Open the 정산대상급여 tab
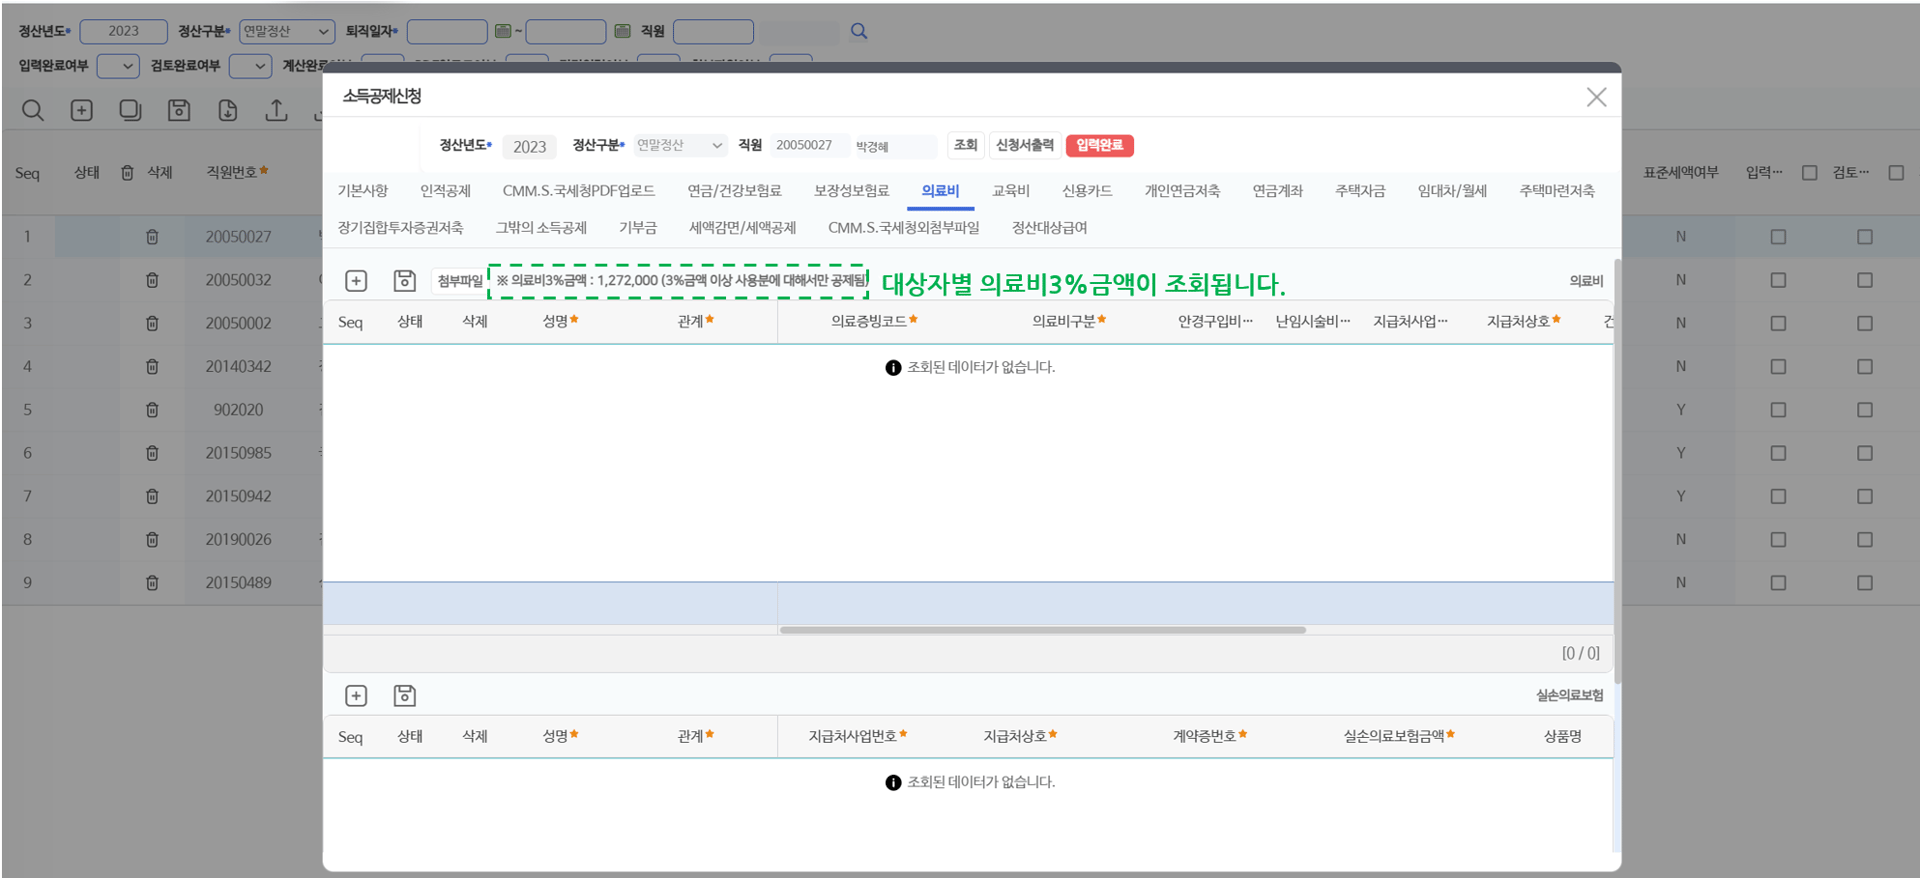1920x878 pixels. click(1049, 228)
